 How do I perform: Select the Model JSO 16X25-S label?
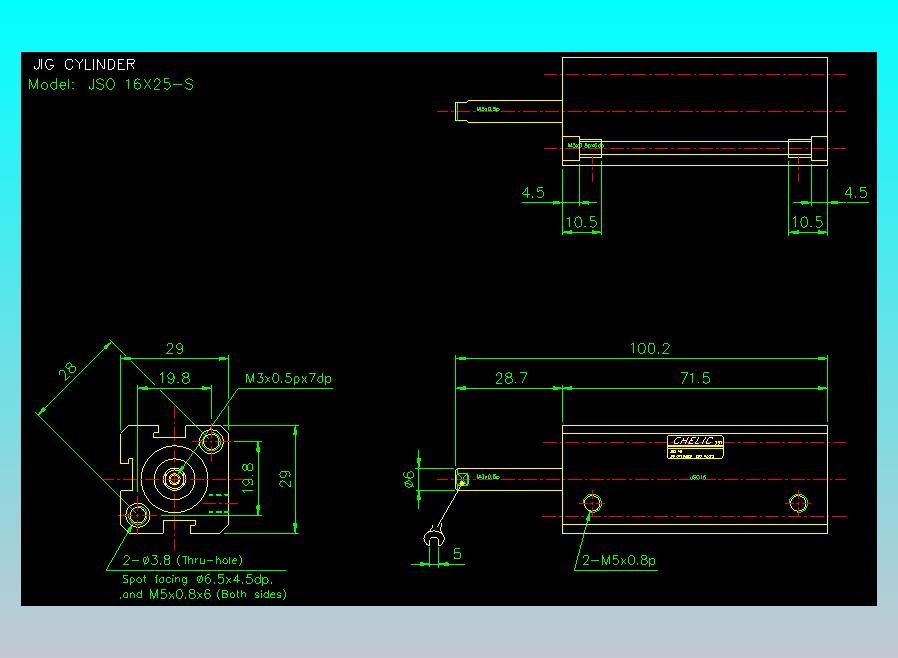pos(111,85)
